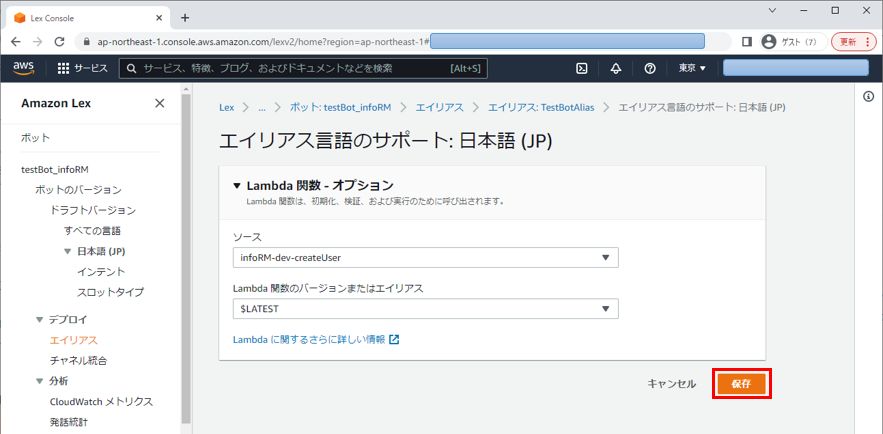
Task: Go to the Lex breadcrumb link
Action: tap(226, 108)
